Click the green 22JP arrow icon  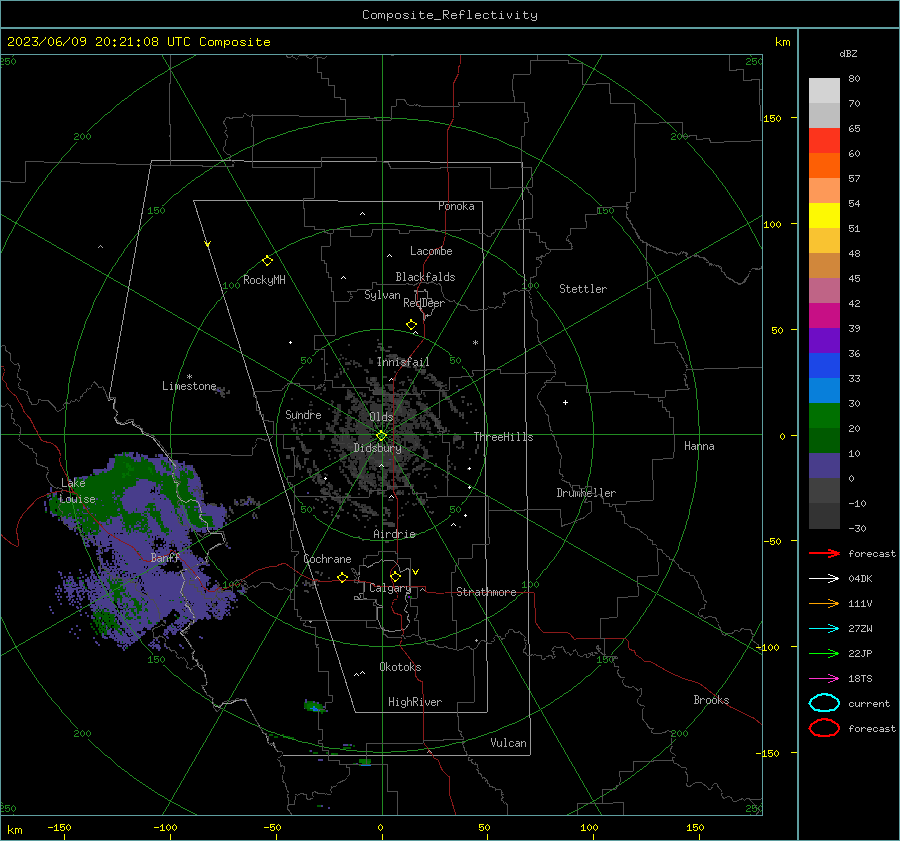(x=824, y=653)
